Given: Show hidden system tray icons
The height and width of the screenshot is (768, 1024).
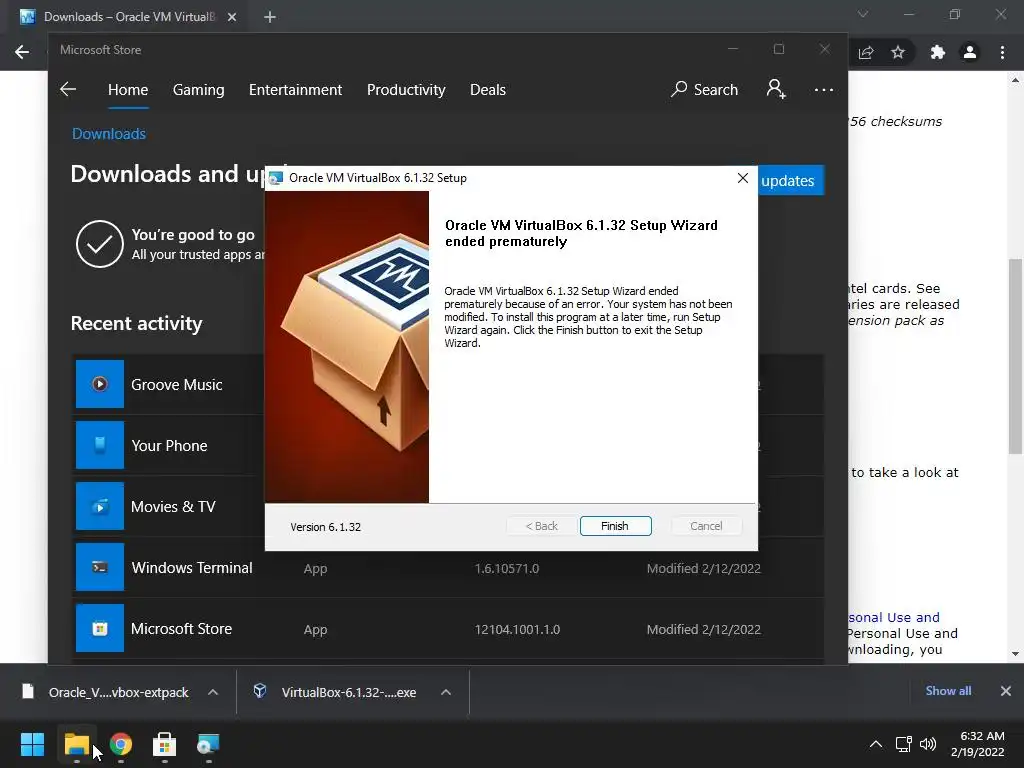Looking at the screenshot, I should (876, 744).
